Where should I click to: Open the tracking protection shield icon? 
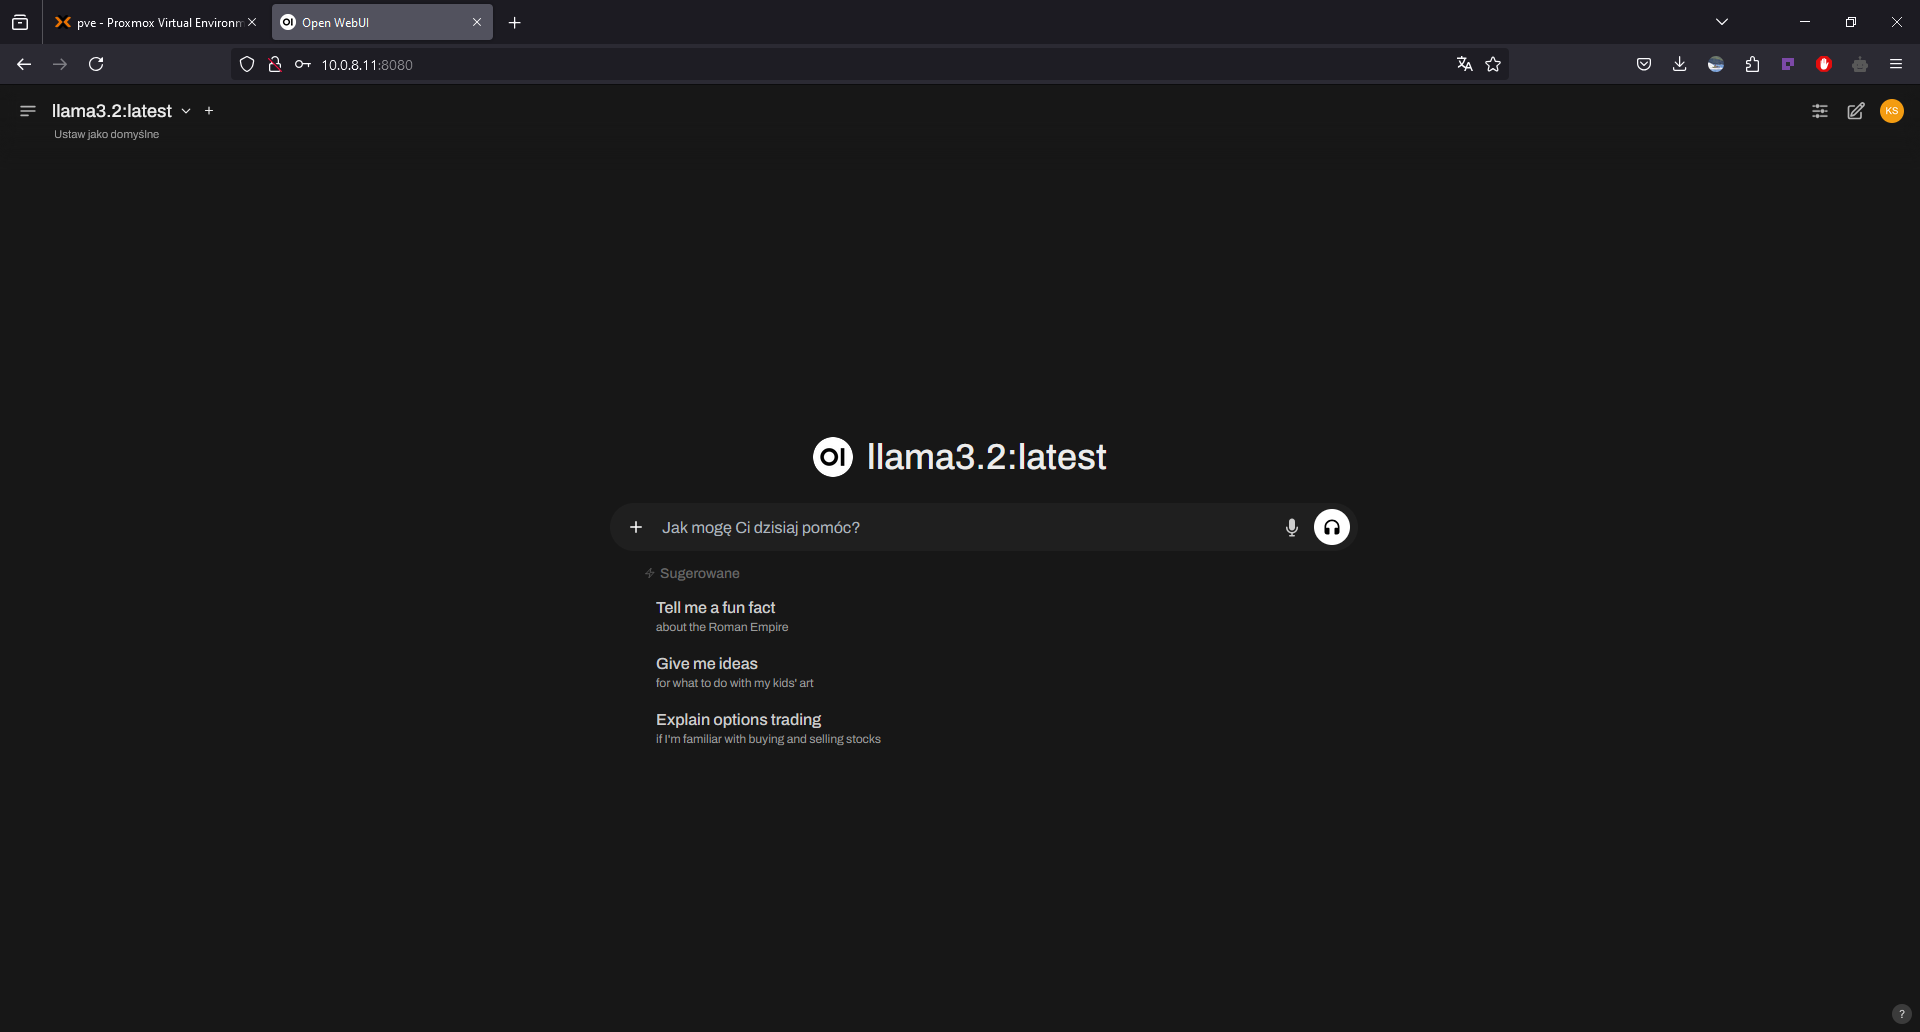pos(247,64)
